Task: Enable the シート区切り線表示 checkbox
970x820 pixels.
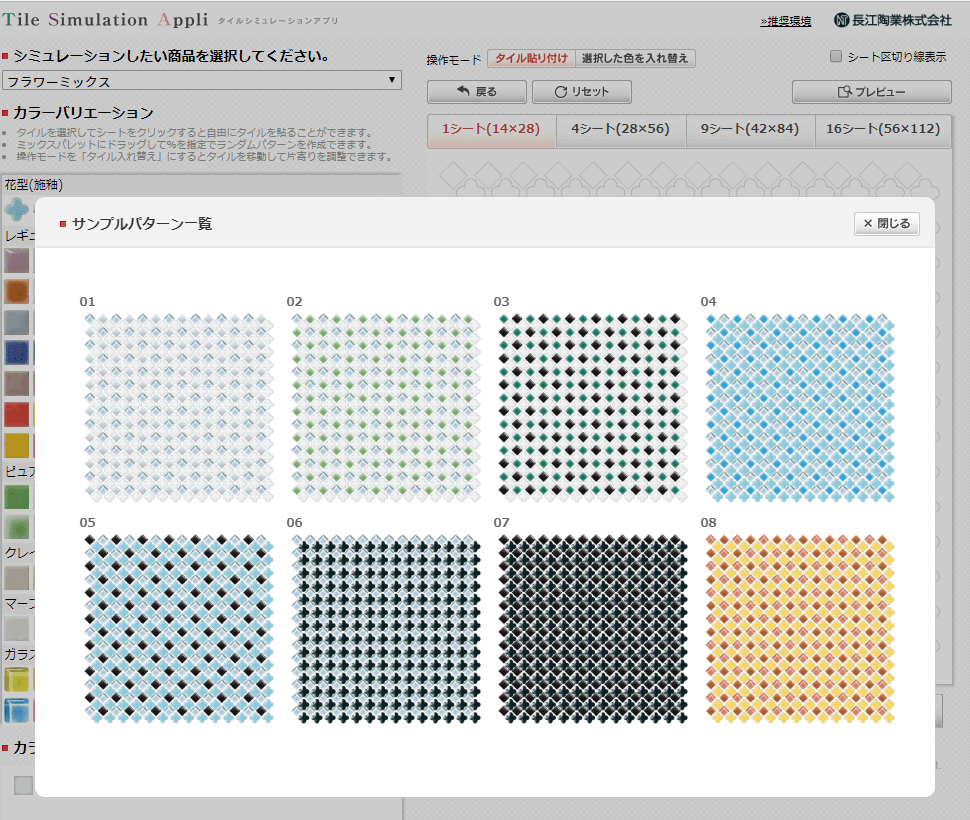Action: [x=836, y=57]
